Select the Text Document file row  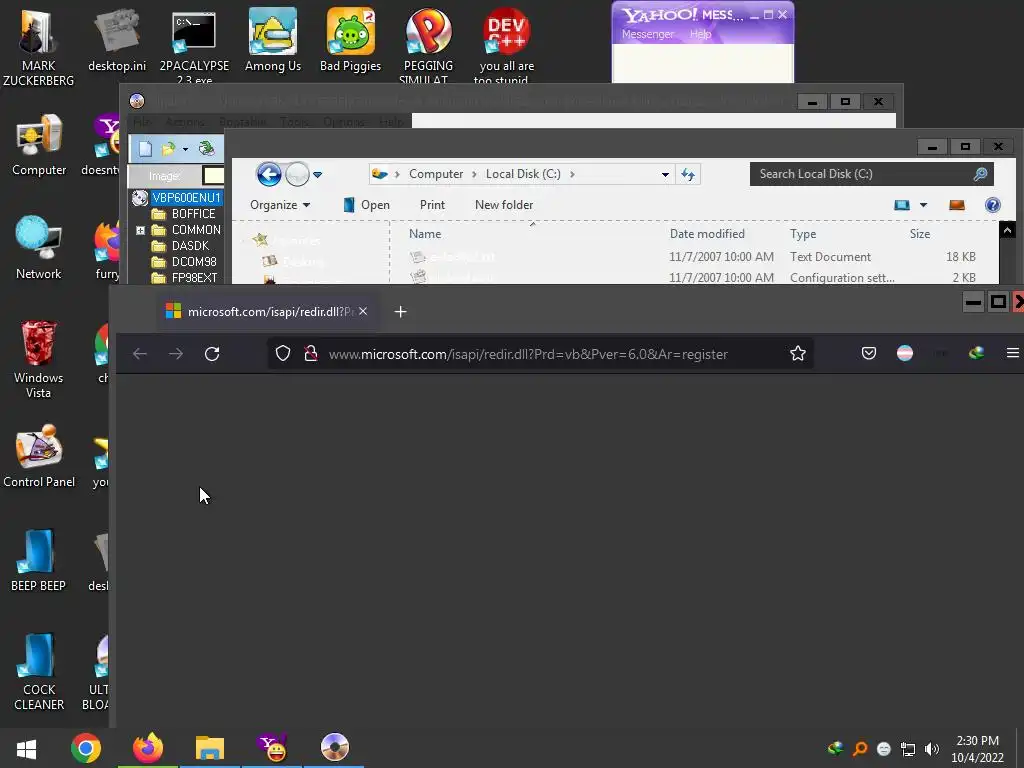pos(692,257)
